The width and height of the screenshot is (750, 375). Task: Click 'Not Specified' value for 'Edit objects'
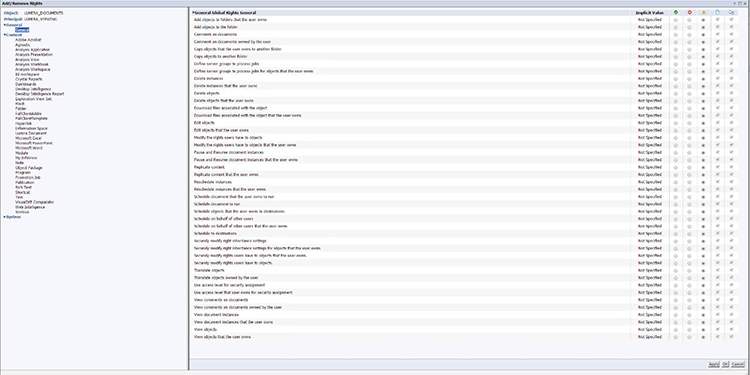[650, 123]
